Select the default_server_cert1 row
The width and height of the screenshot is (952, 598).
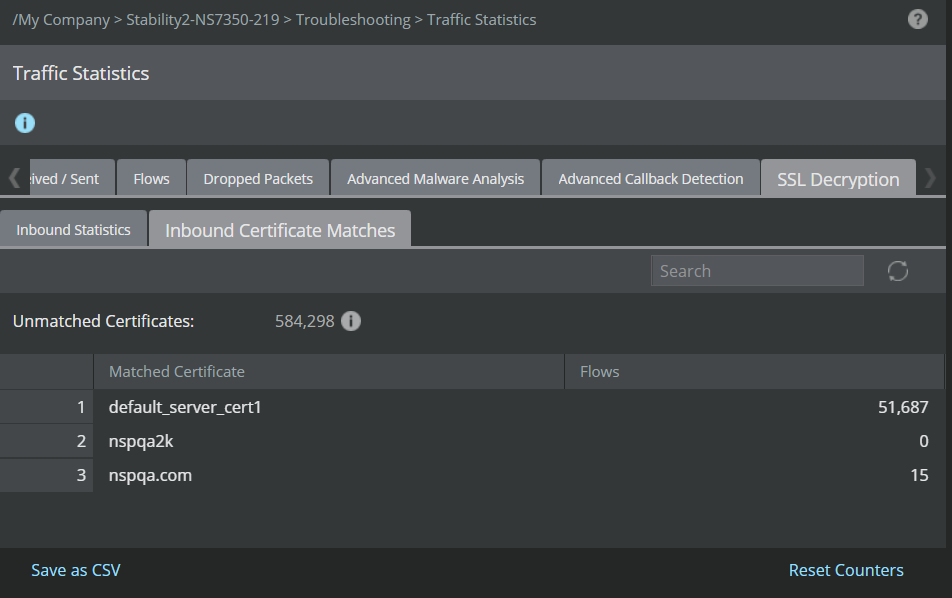click(x=472, y=407)
